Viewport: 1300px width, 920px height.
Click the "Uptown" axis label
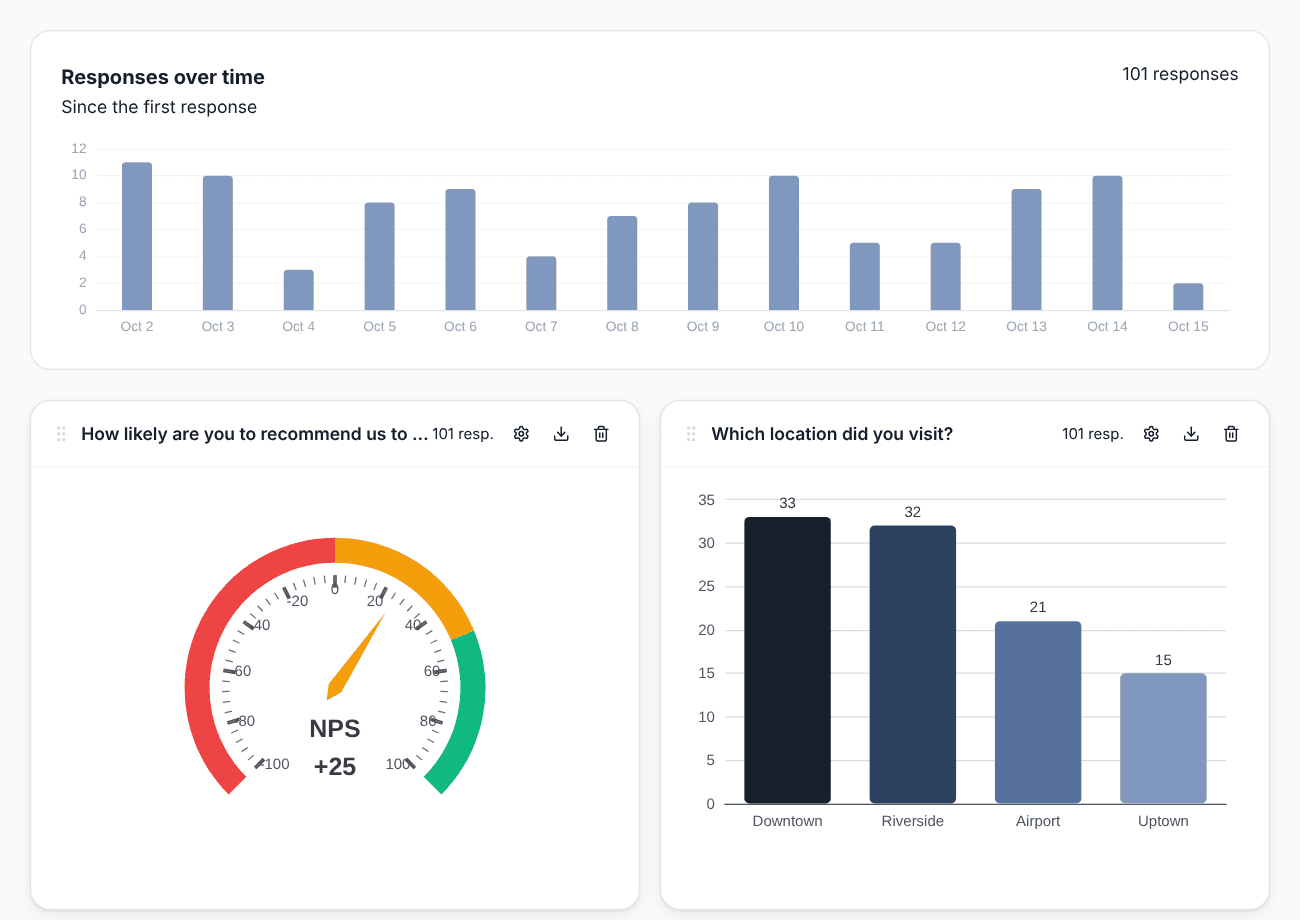tap(1163, 821)
